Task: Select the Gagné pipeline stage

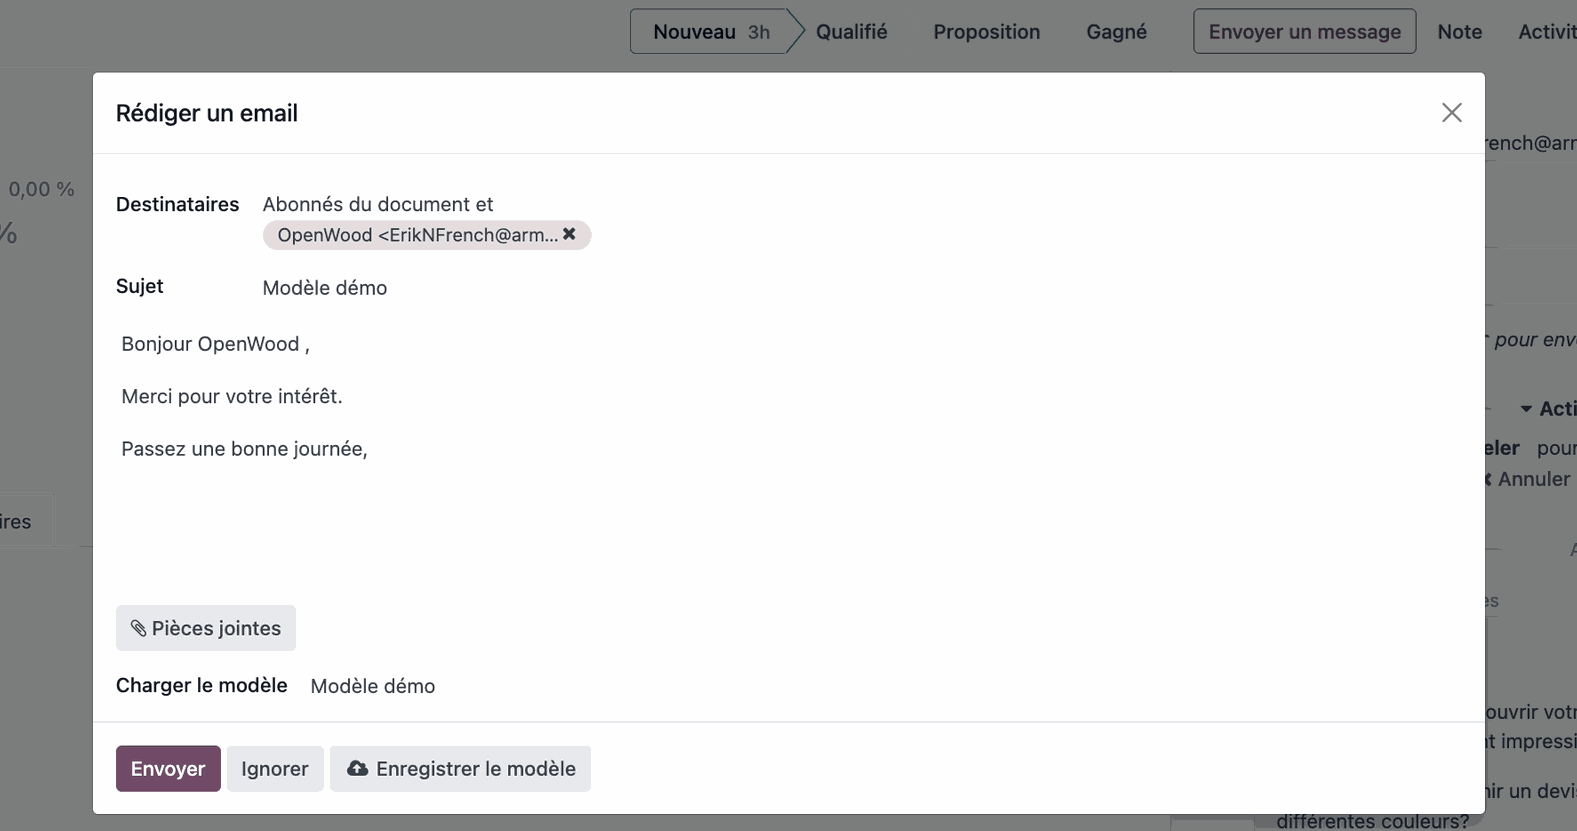Action: click(1116, 32)
